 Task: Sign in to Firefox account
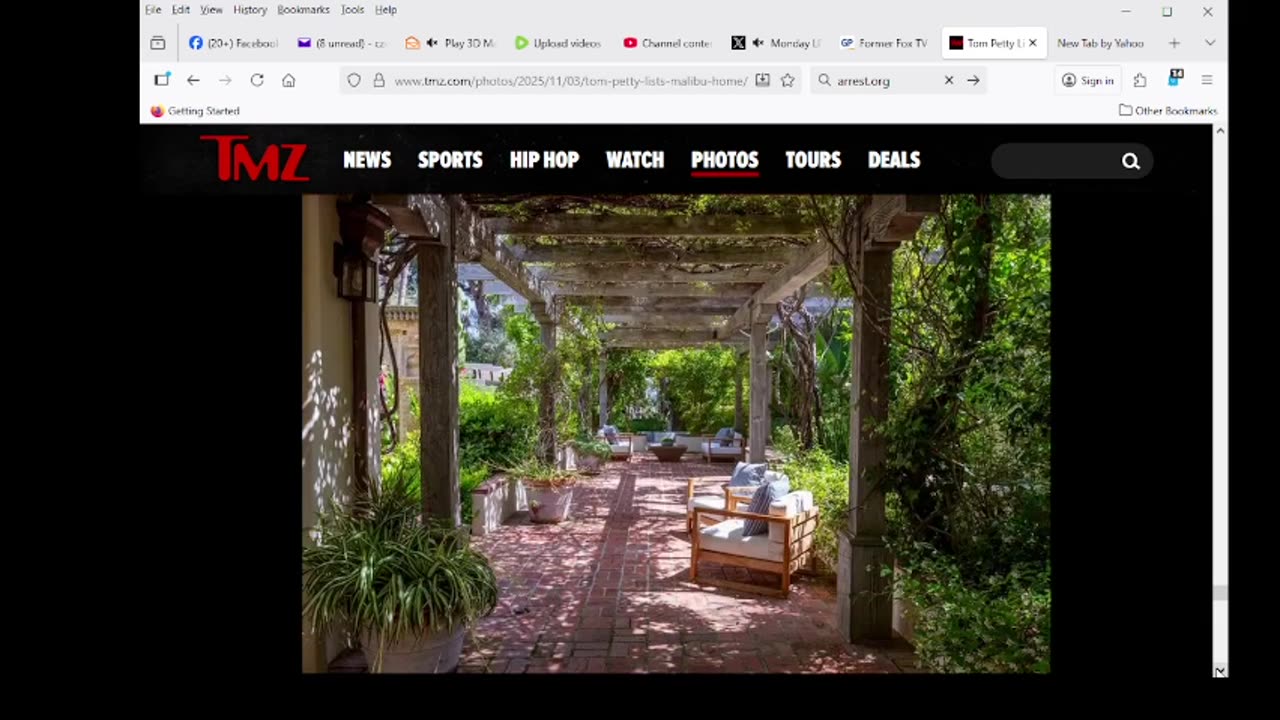tap(1088, 80)
